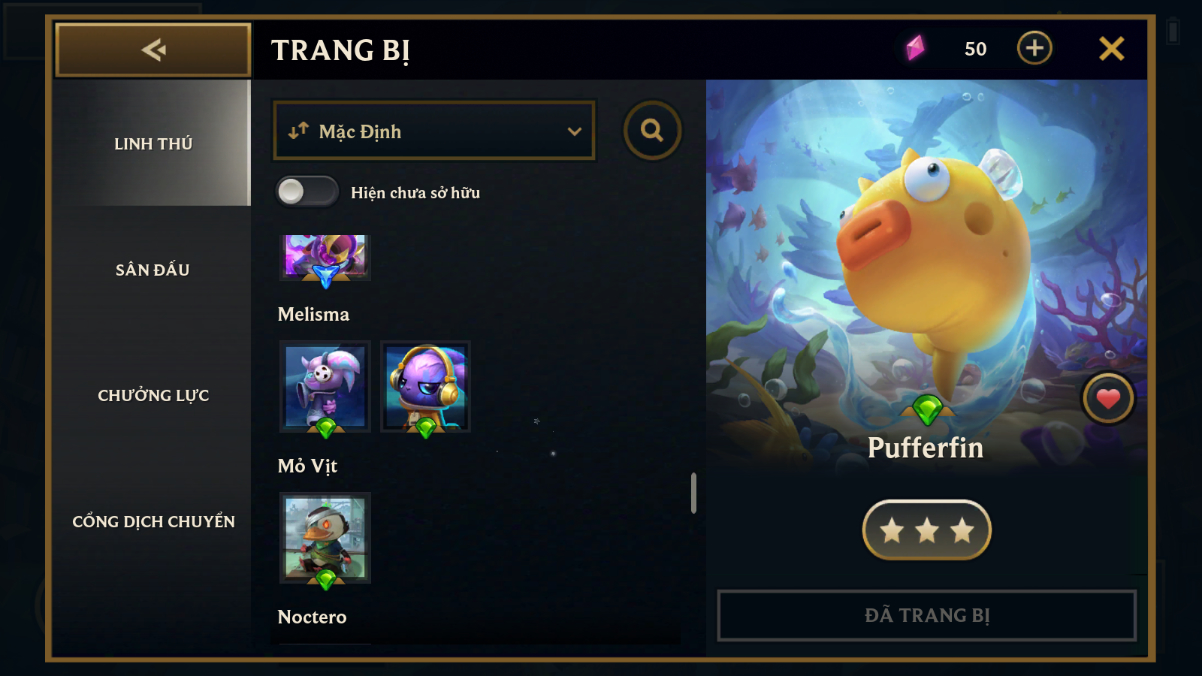Toggle Hiện chưa sở hữu switch
1202x676 pixels.
click(307, 192)
